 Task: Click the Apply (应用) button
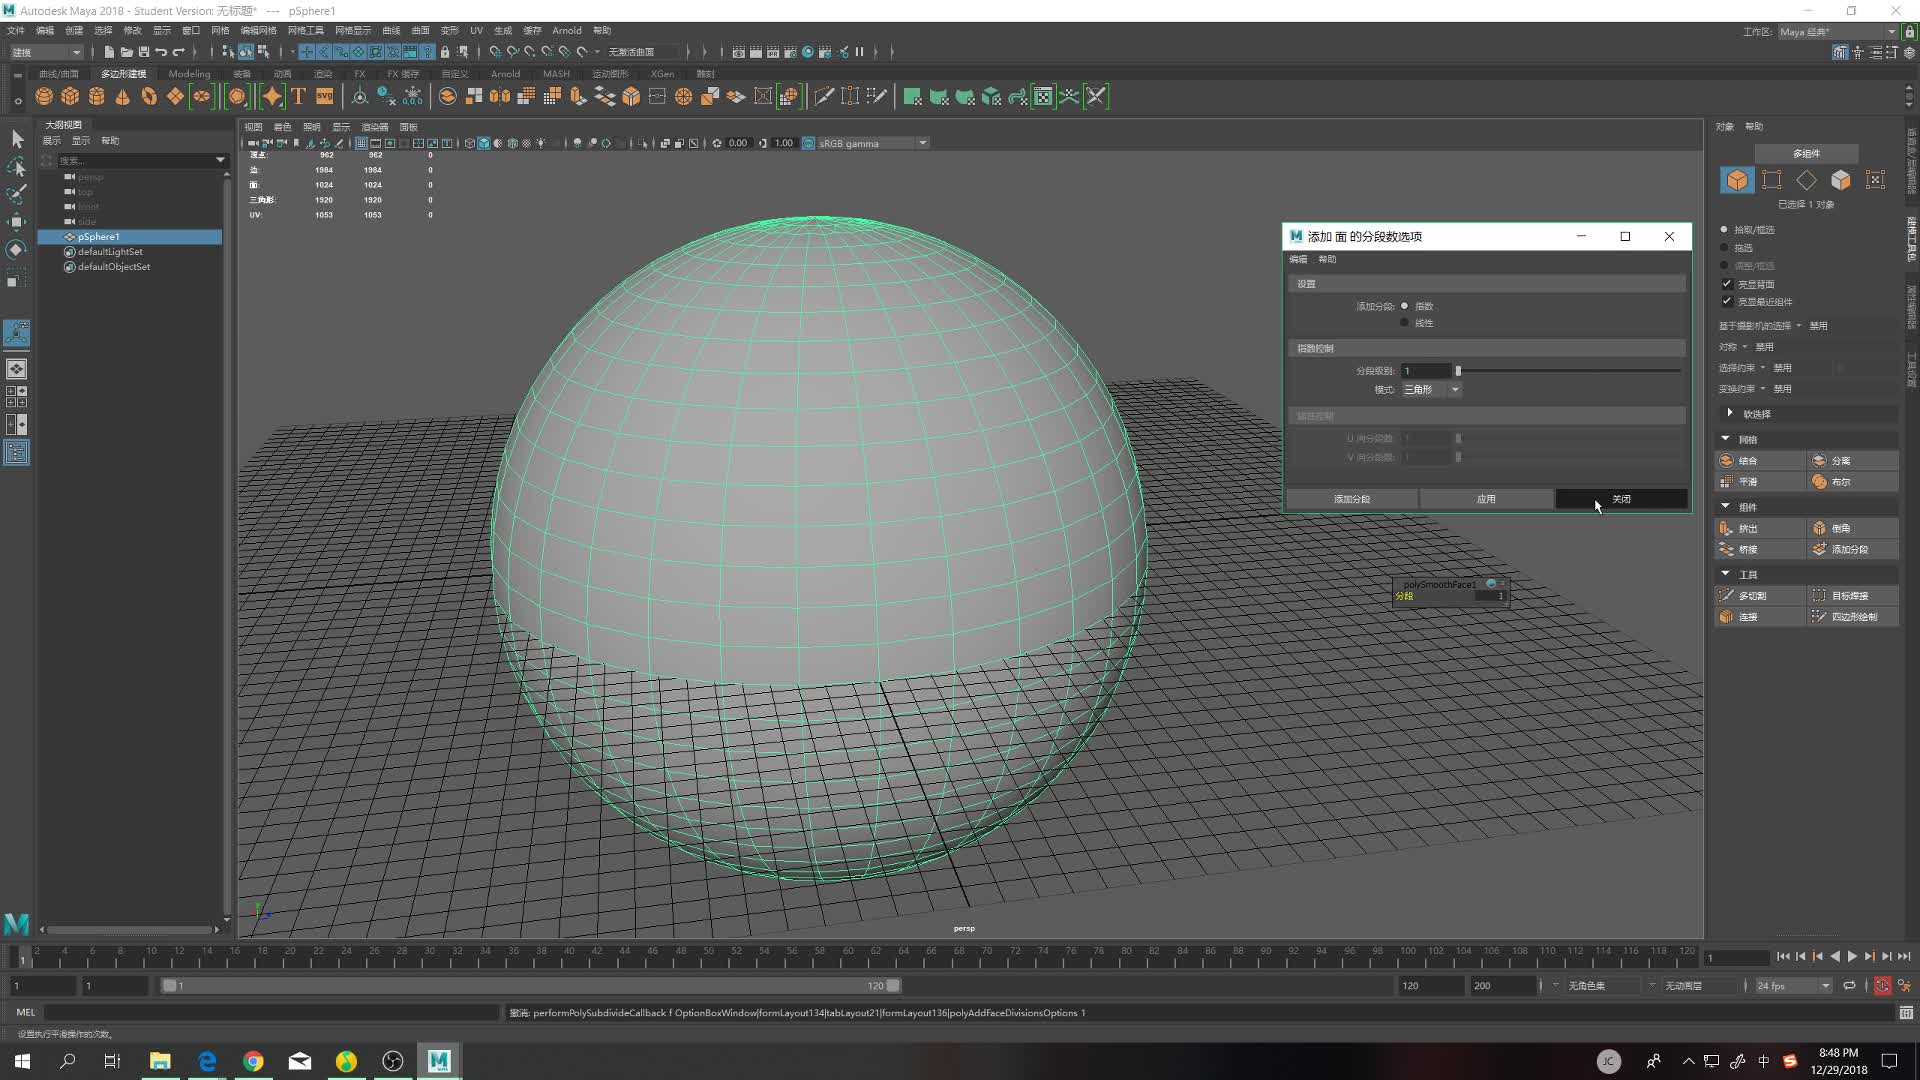coord(1486,499)
